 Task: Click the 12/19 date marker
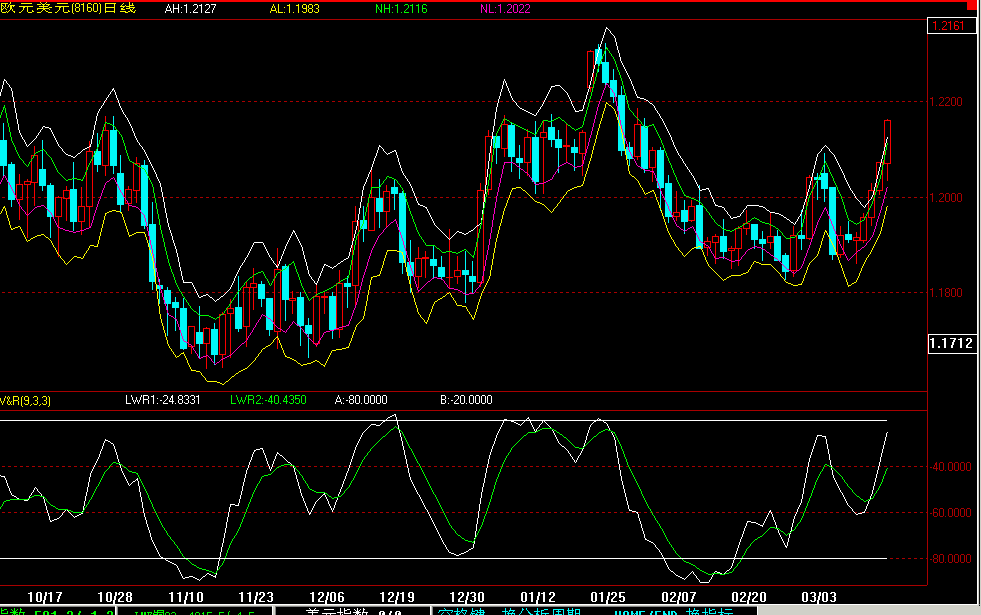pyautogui.click(x=397, y=597)
